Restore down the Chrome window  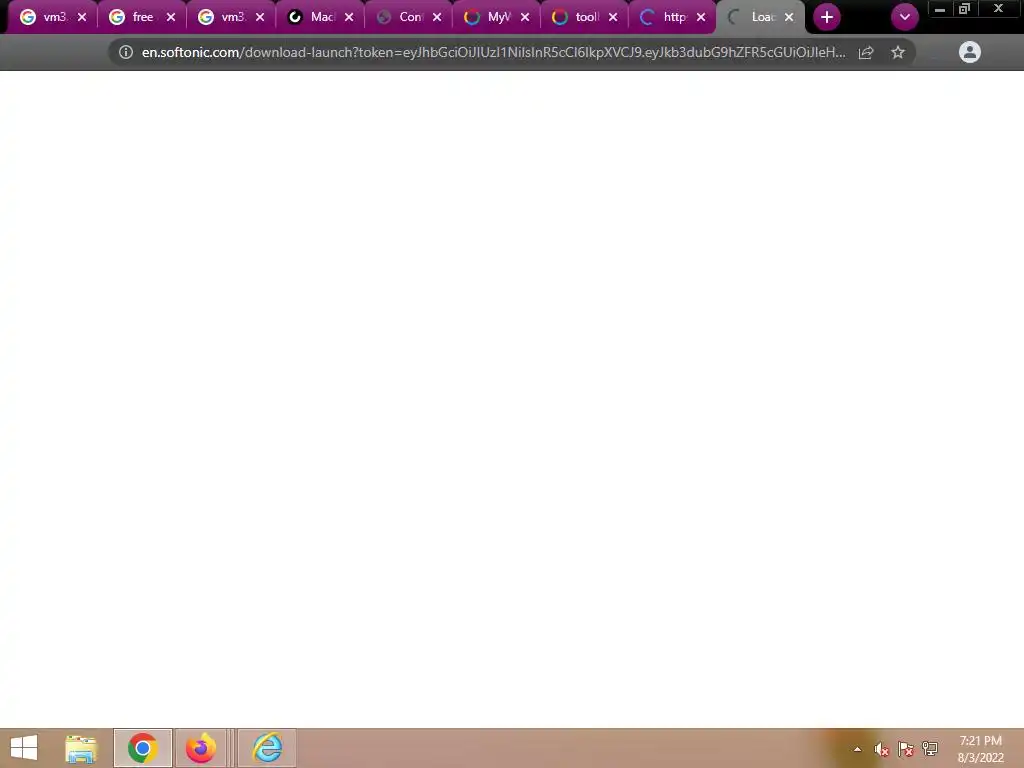click(965, 9)
